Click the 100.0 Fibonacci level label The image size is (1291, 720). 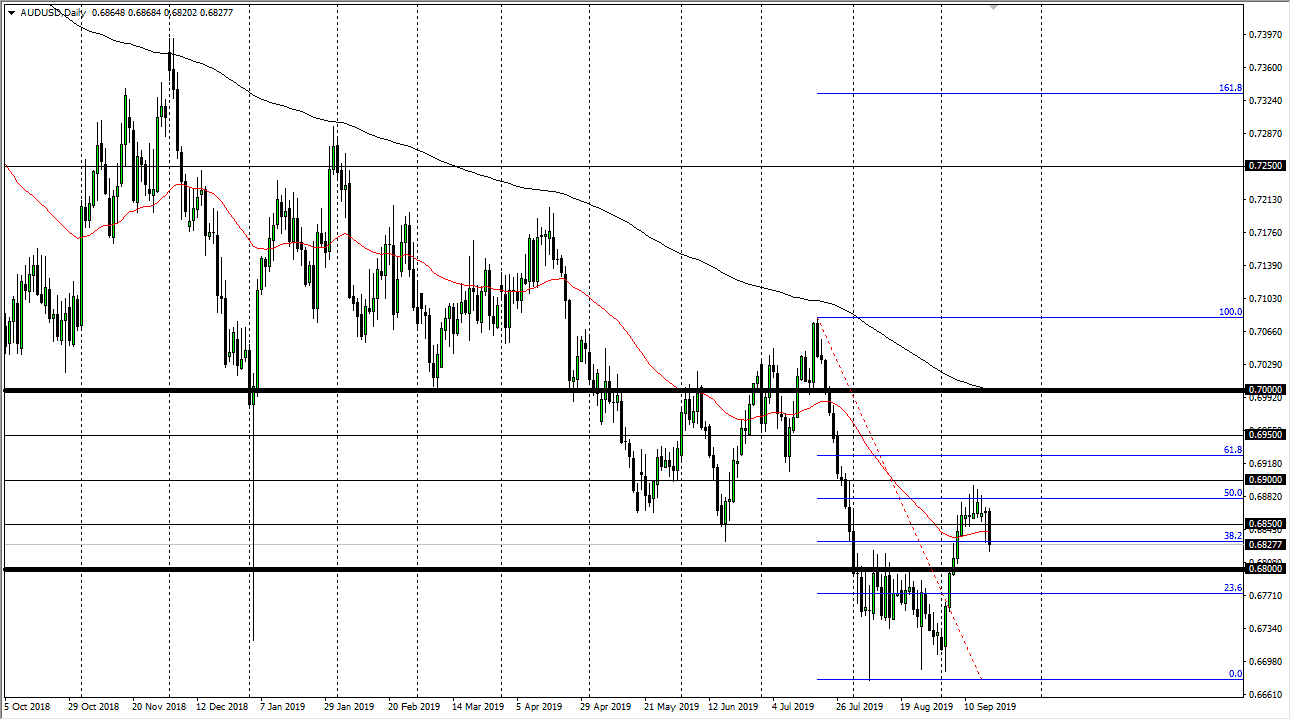click(1230, 312)
